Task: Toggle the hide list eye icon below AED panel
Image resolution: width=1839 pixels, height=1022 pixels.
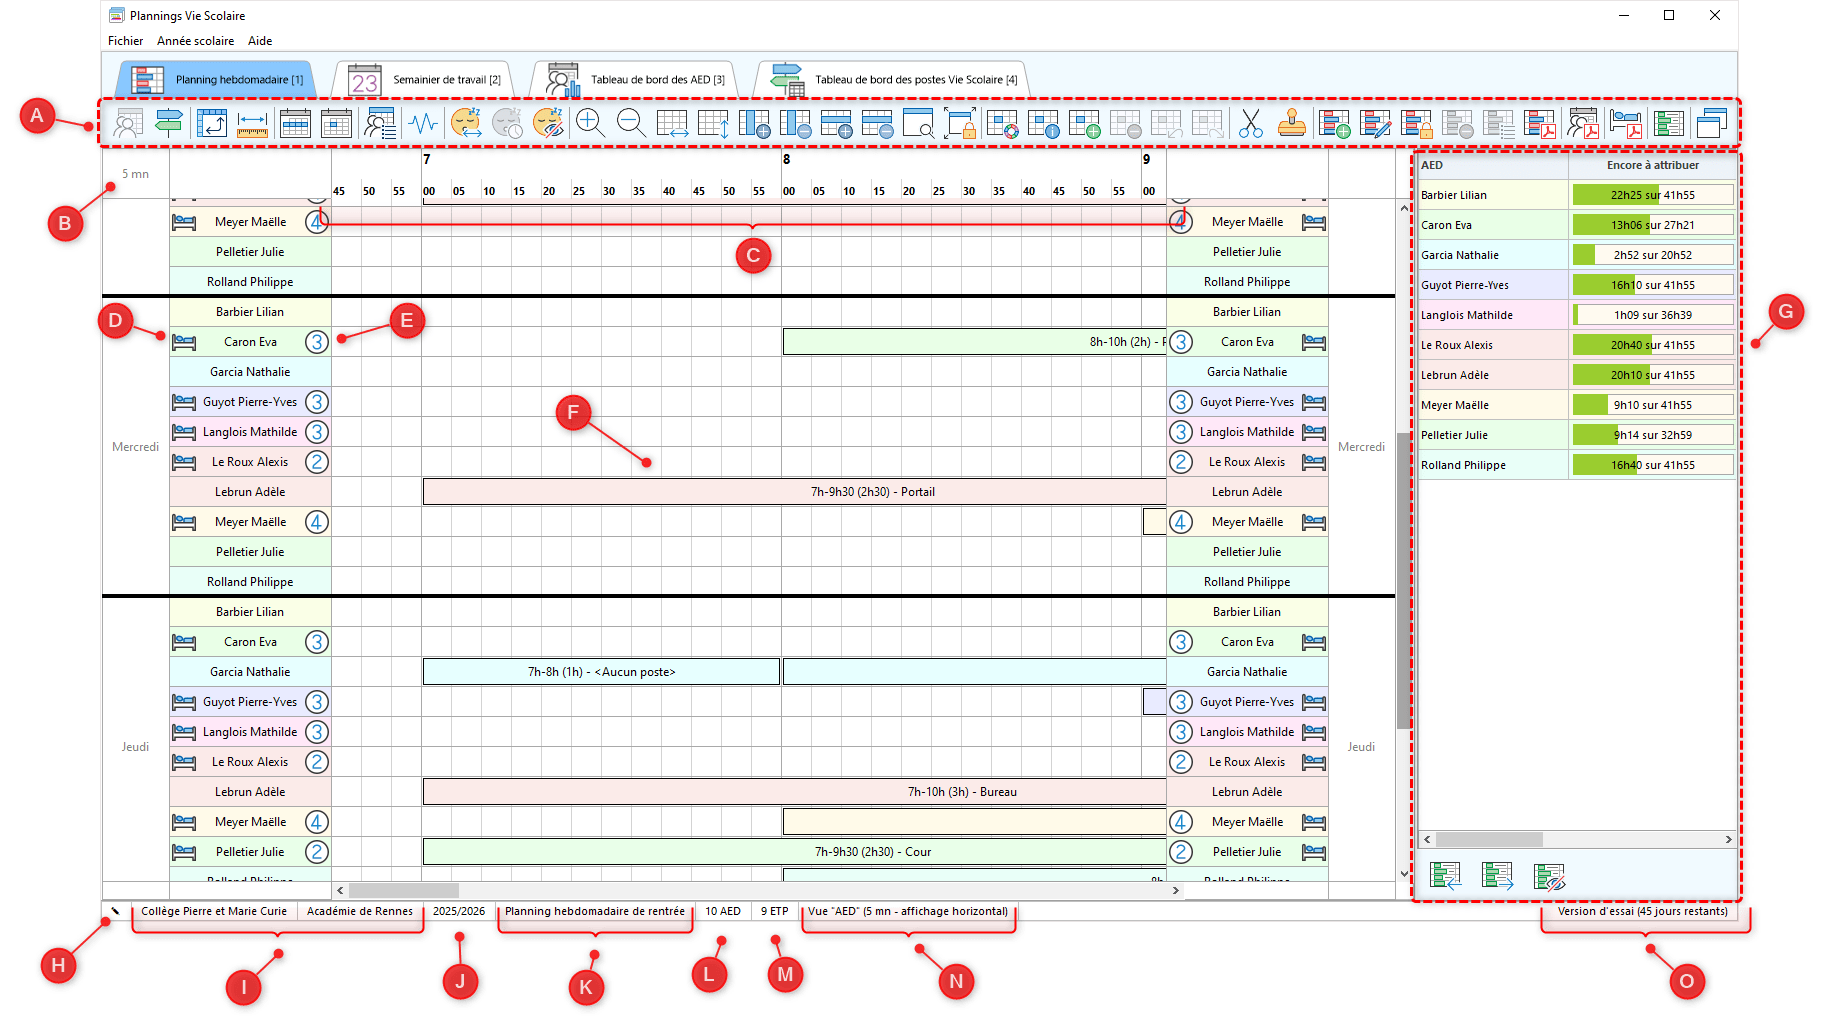Action: 1549,877
